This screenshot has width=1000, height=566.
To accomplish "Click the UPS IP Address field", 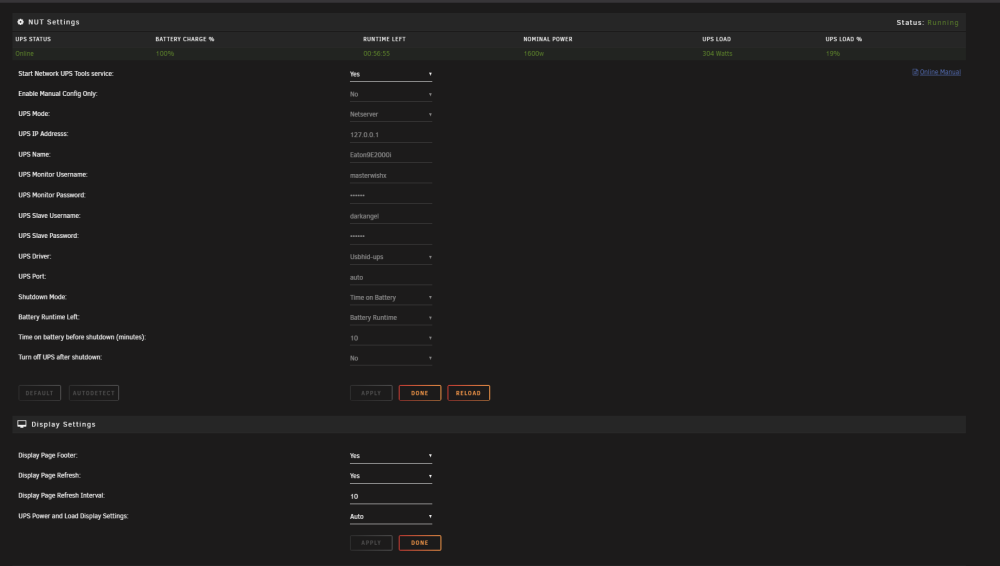I will 390,135.
